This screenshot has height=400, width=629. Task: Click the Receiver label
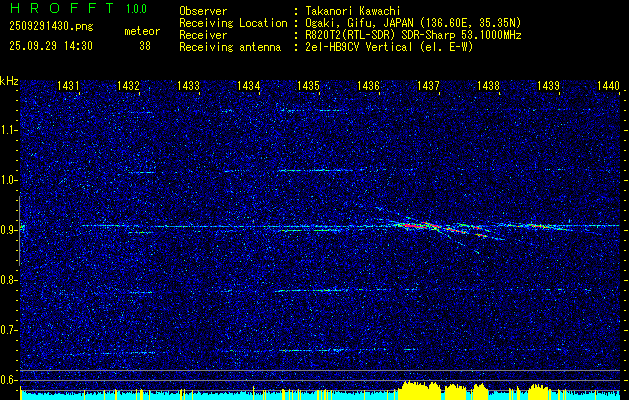coord(203,35)
